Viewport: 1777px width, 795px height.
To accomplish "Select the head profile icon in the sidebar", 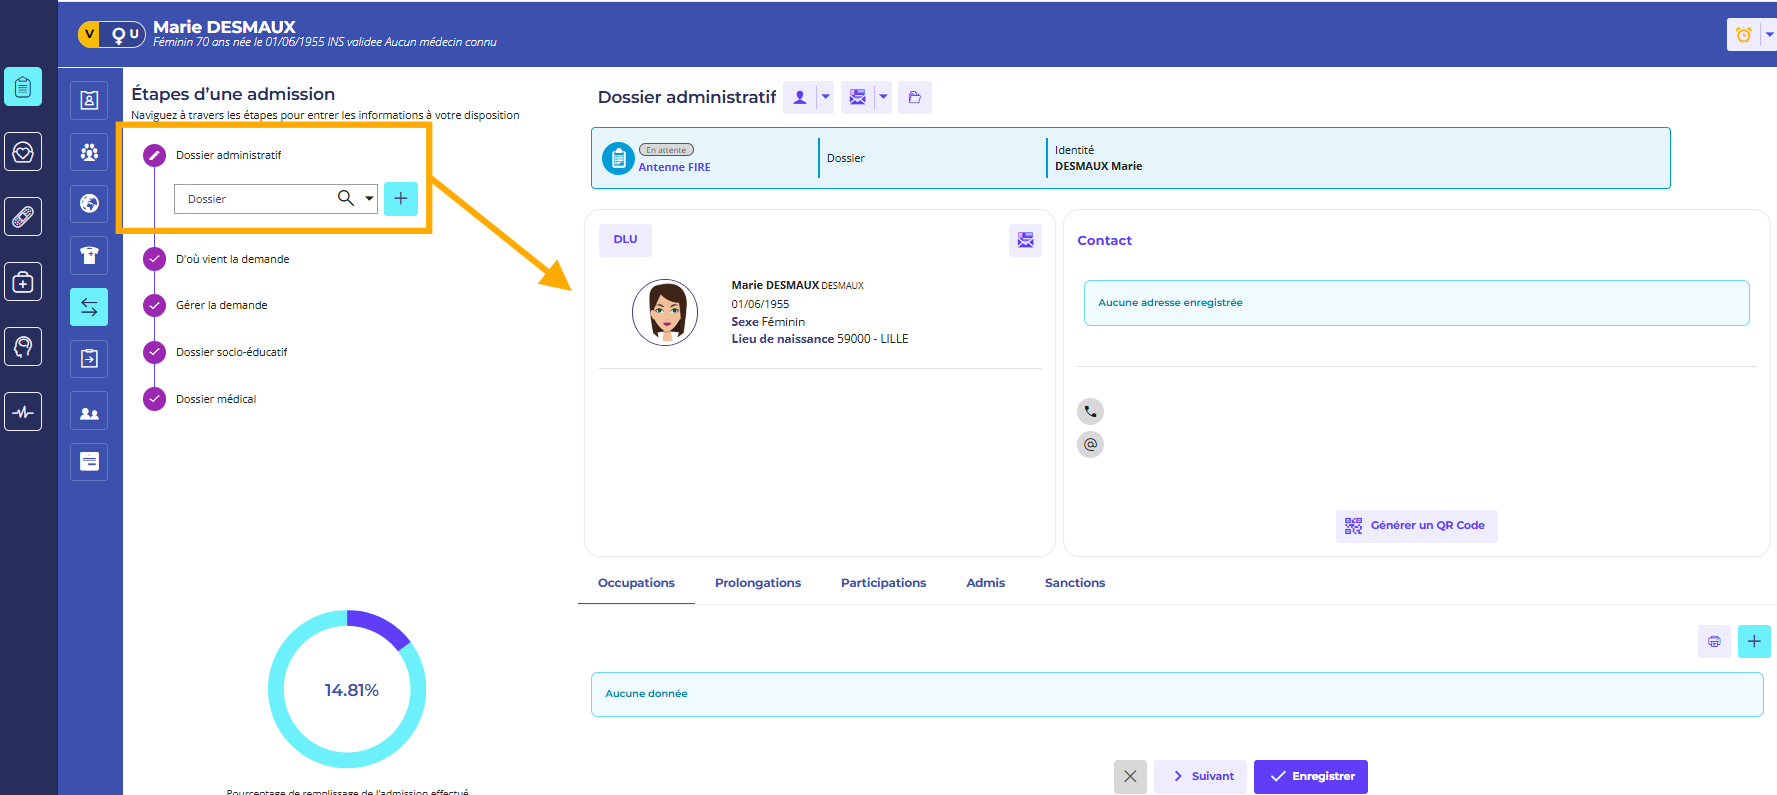I will pos(23,347).
